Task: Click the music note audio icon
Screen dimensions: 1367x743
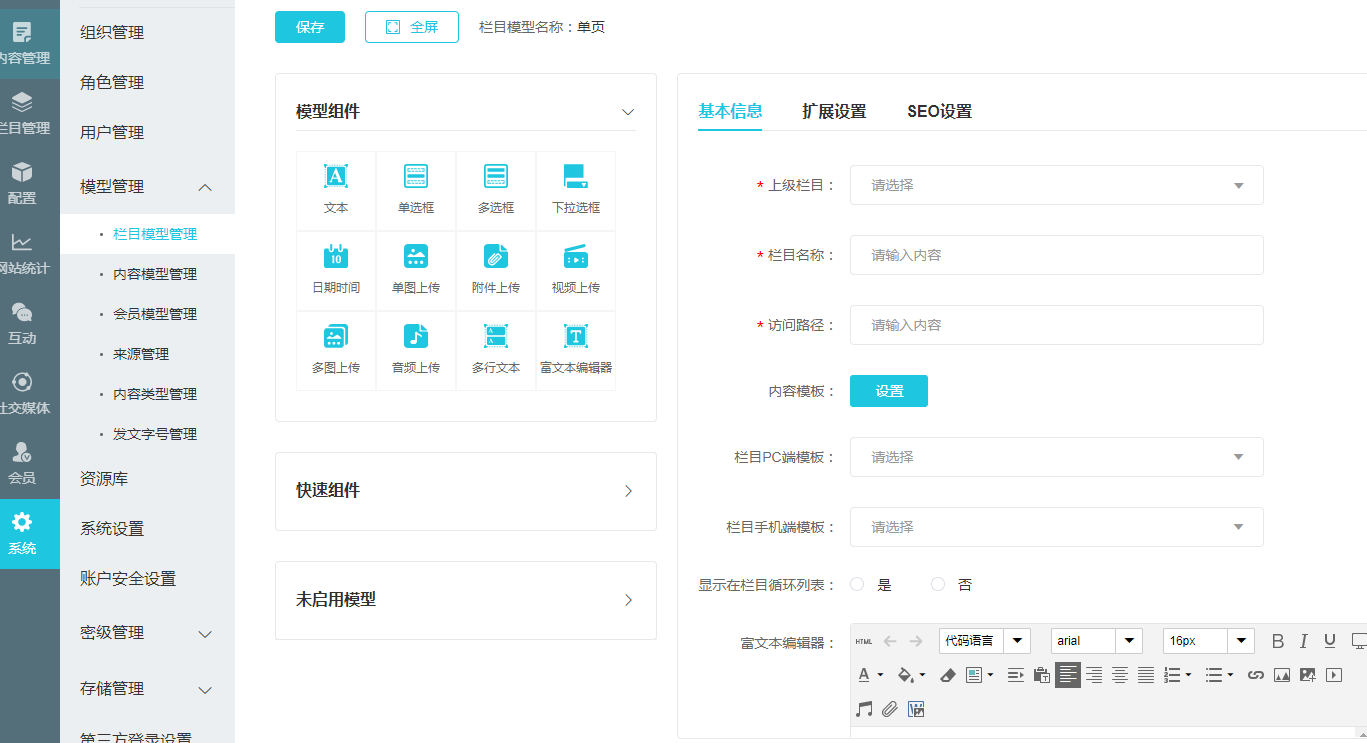Action: pyautogui.click(x=864, y=709)
